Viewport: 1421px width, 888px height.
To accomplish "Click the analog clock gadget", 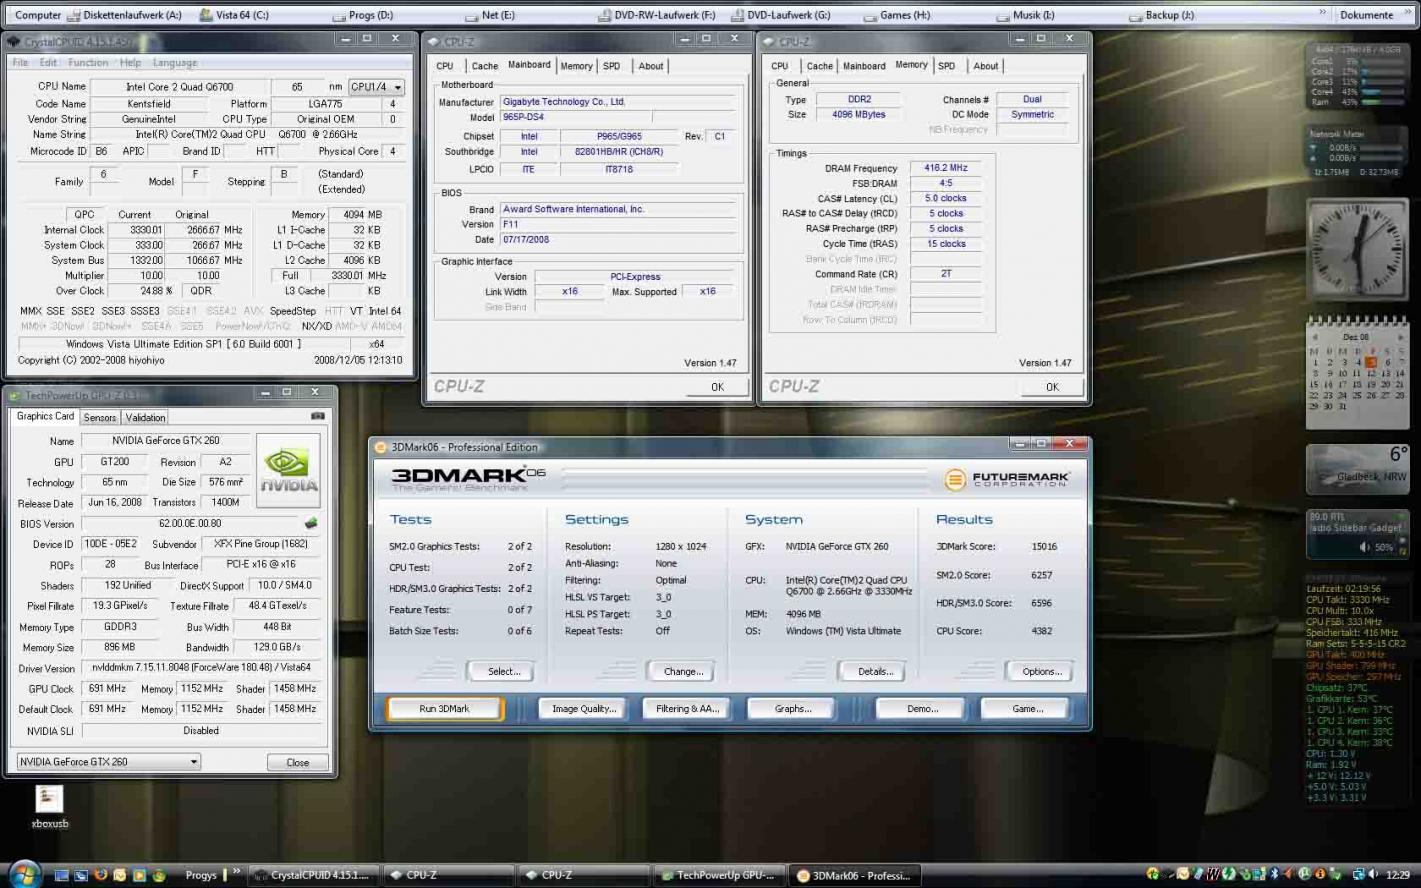I will coord(1358,250).
